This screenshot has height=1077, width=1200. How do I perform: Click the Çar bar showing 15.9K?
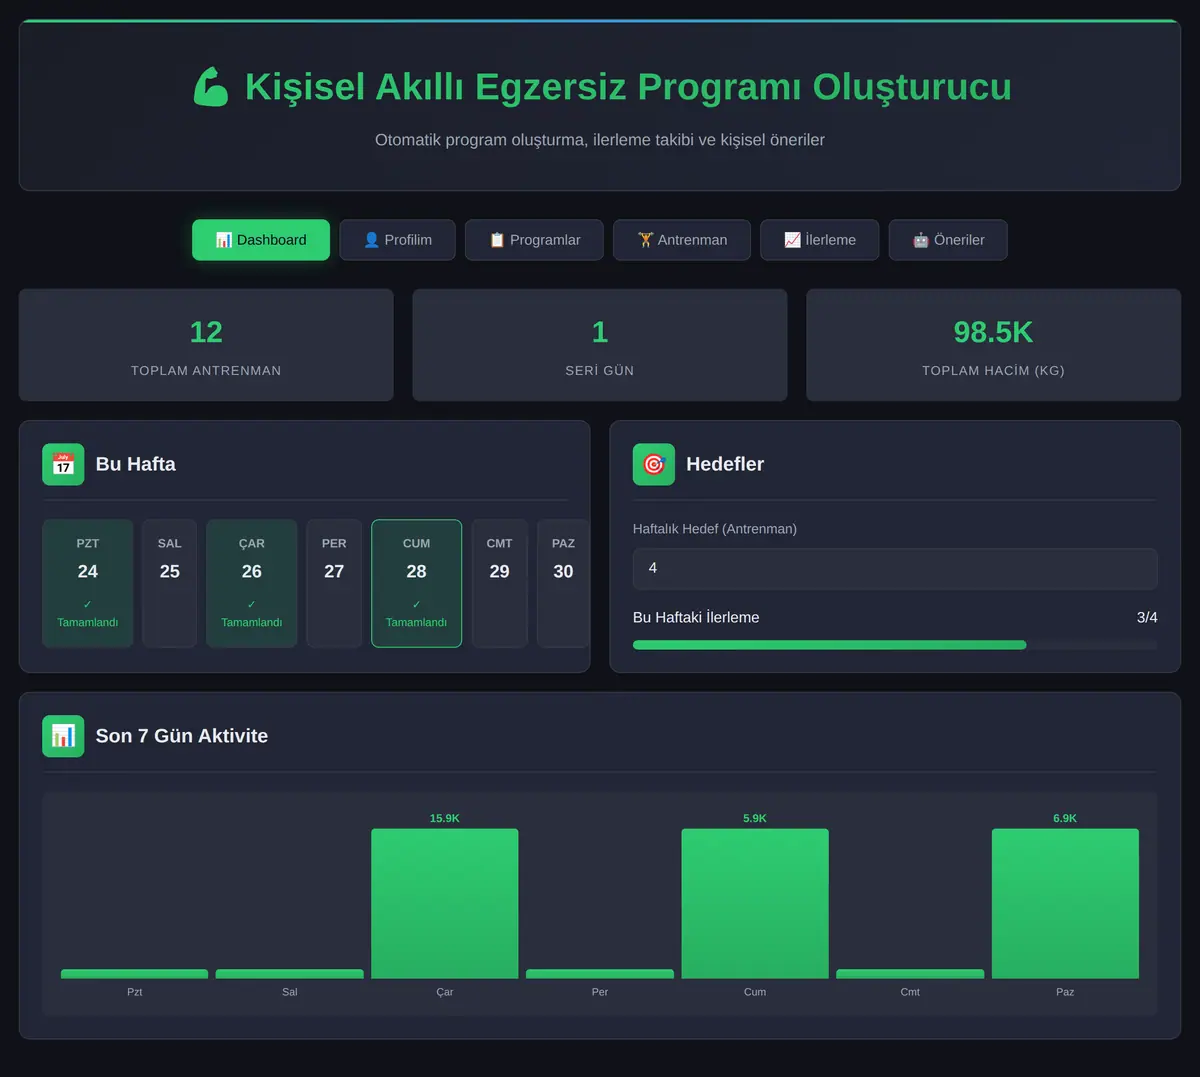coord(445,903)
